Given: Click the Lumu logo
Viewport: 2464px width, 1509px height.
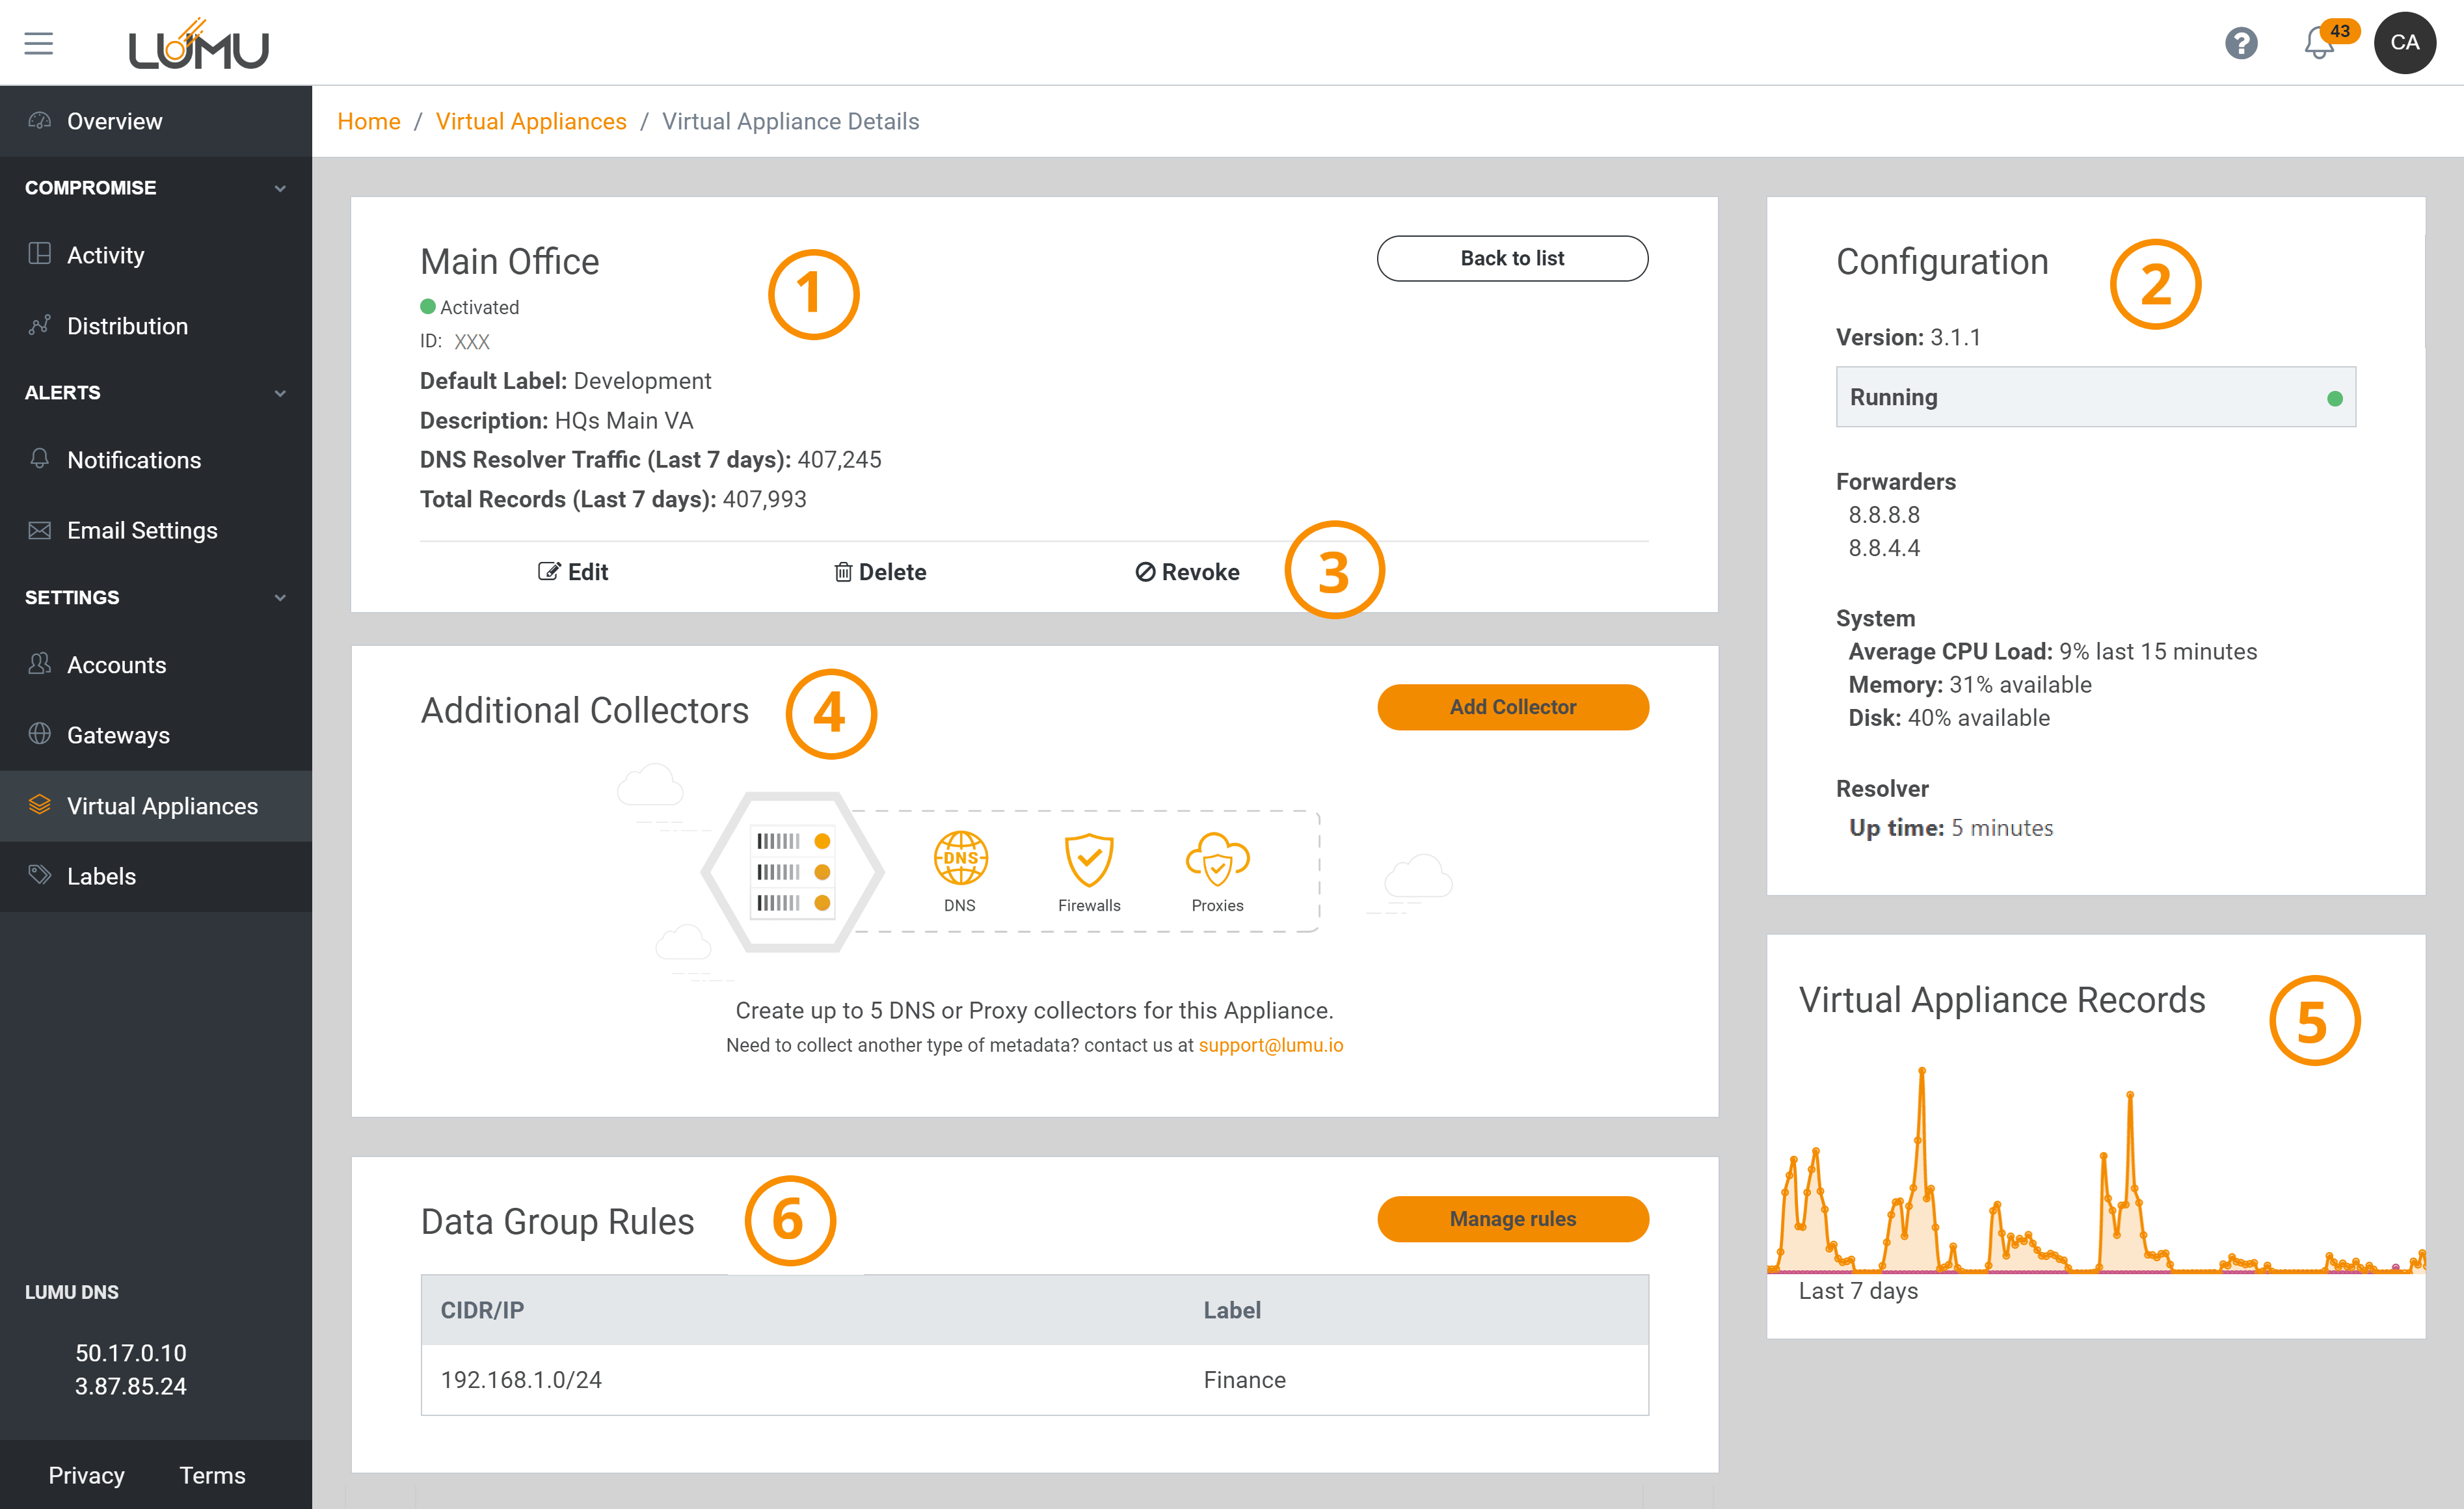Looking at the screenshot, I should click(198, 44).
